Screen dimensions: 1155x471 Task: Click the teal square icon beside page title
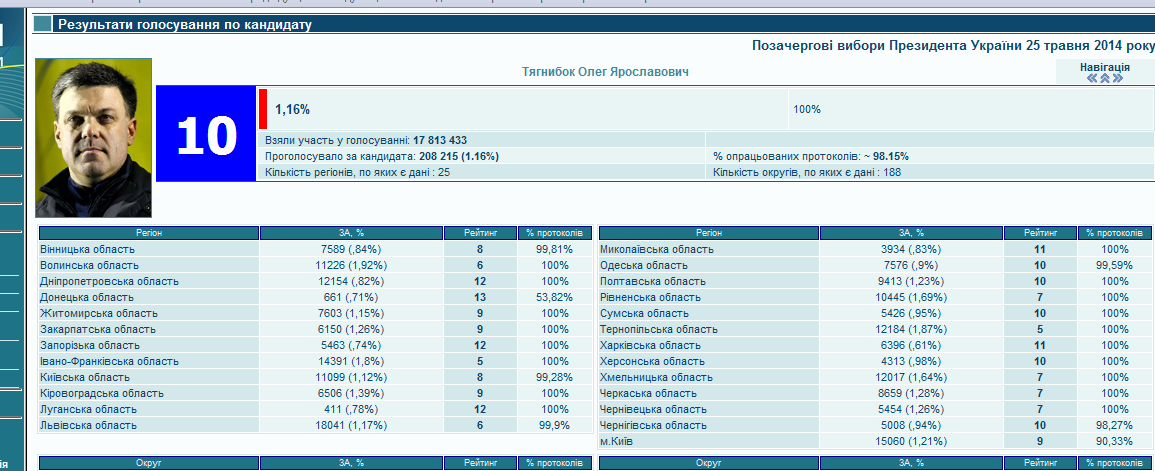pos(44,23)
